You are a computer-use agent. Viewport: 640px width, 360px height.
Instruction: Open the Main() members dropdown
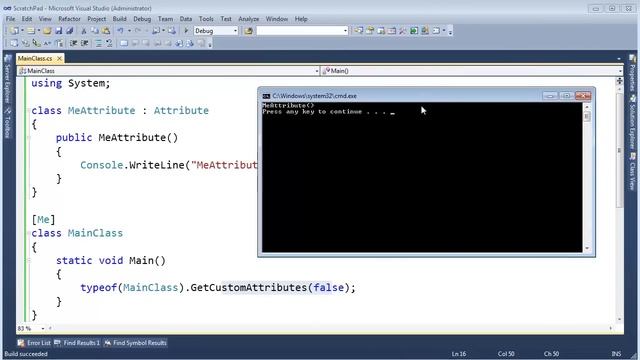[620, 71]
